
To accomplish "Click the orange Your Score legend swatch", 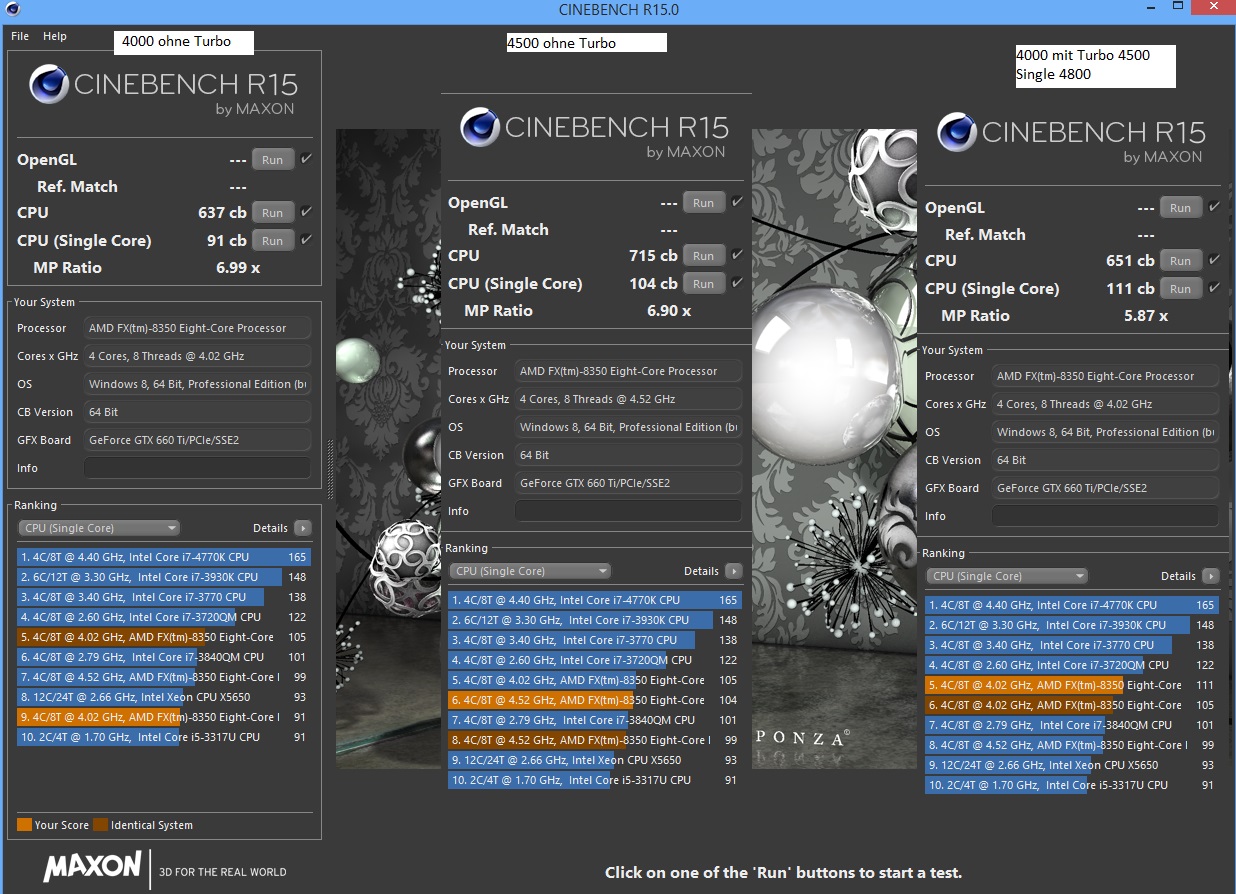I will 25,825.
